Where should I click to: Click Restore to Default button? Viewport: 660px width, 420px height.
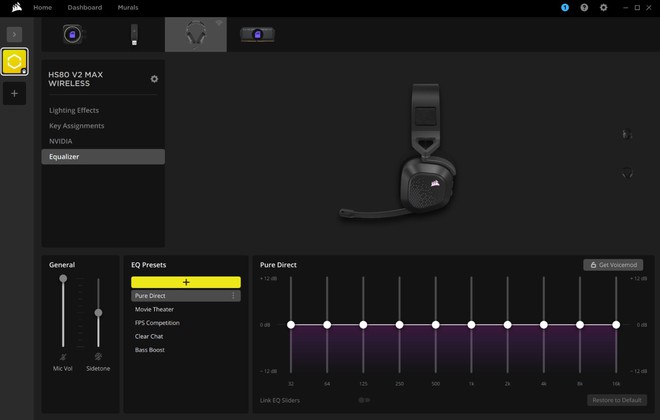tap(617, 400)
